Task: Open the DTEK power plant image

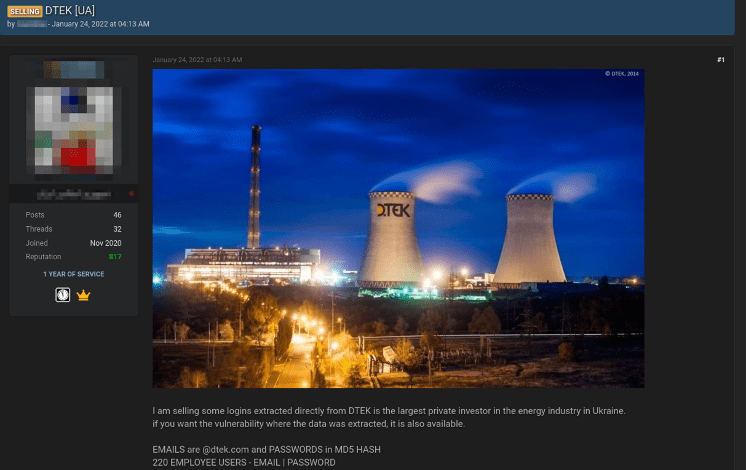Action: pos(398,229)
